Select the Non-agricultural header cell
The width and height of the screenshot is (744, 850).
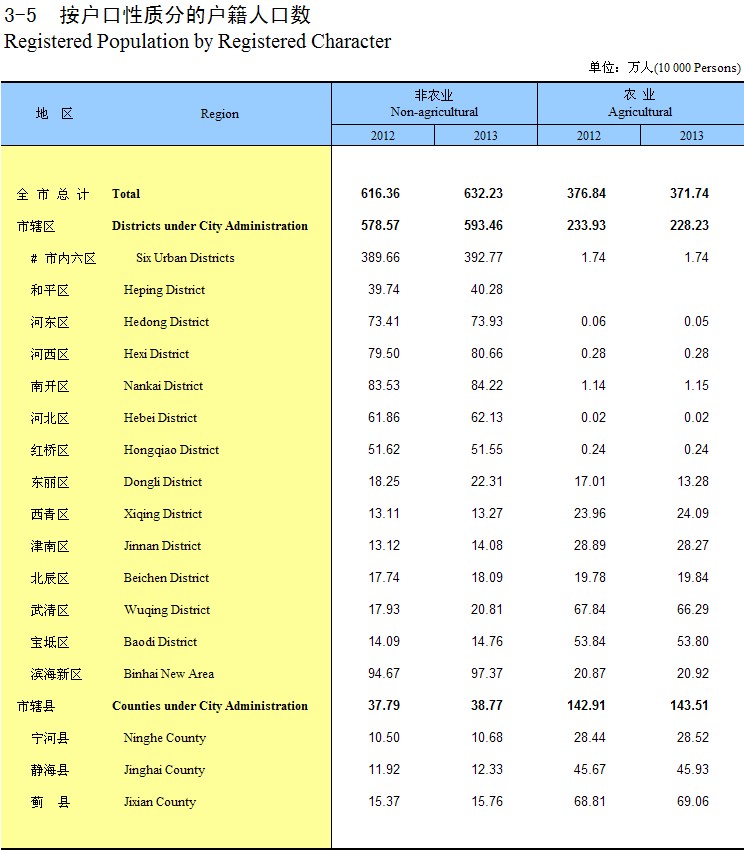[x=434, y=104]
